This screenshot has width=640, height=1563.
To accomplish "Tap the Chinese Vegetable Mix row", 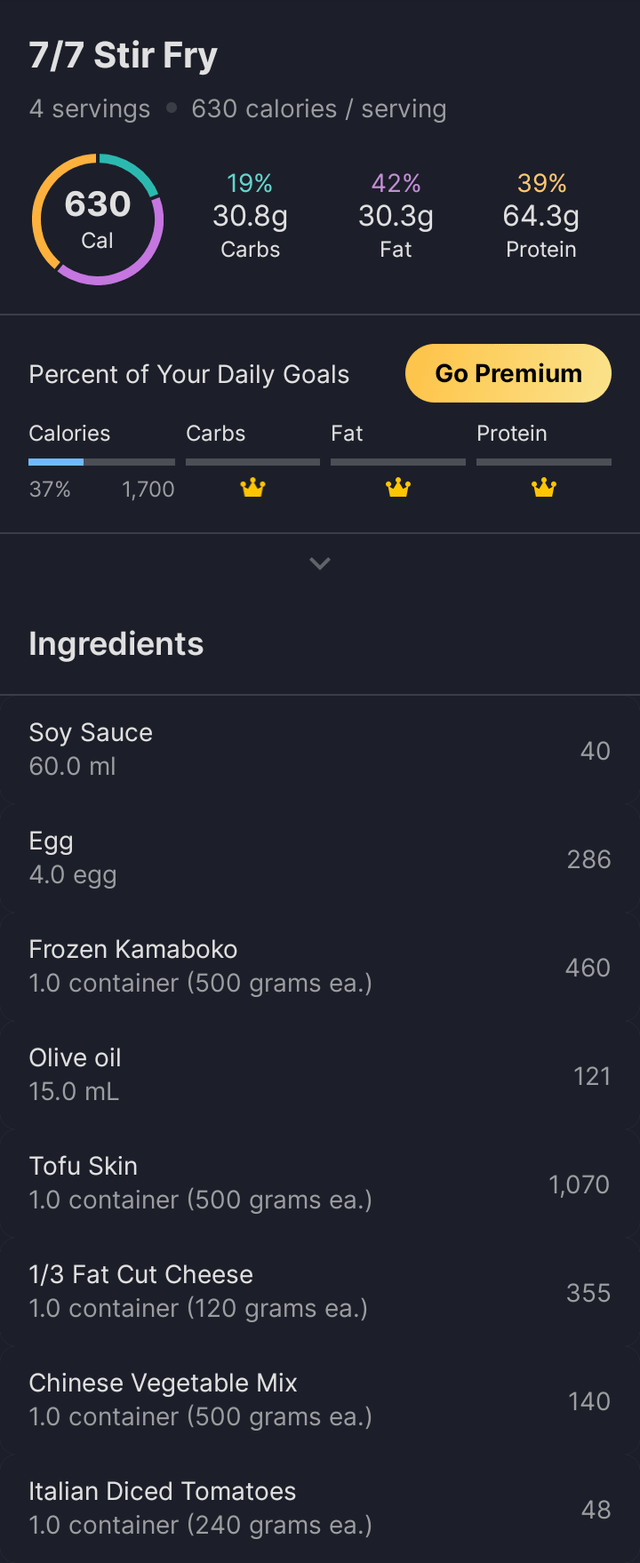I will [x=320, y=1400].
